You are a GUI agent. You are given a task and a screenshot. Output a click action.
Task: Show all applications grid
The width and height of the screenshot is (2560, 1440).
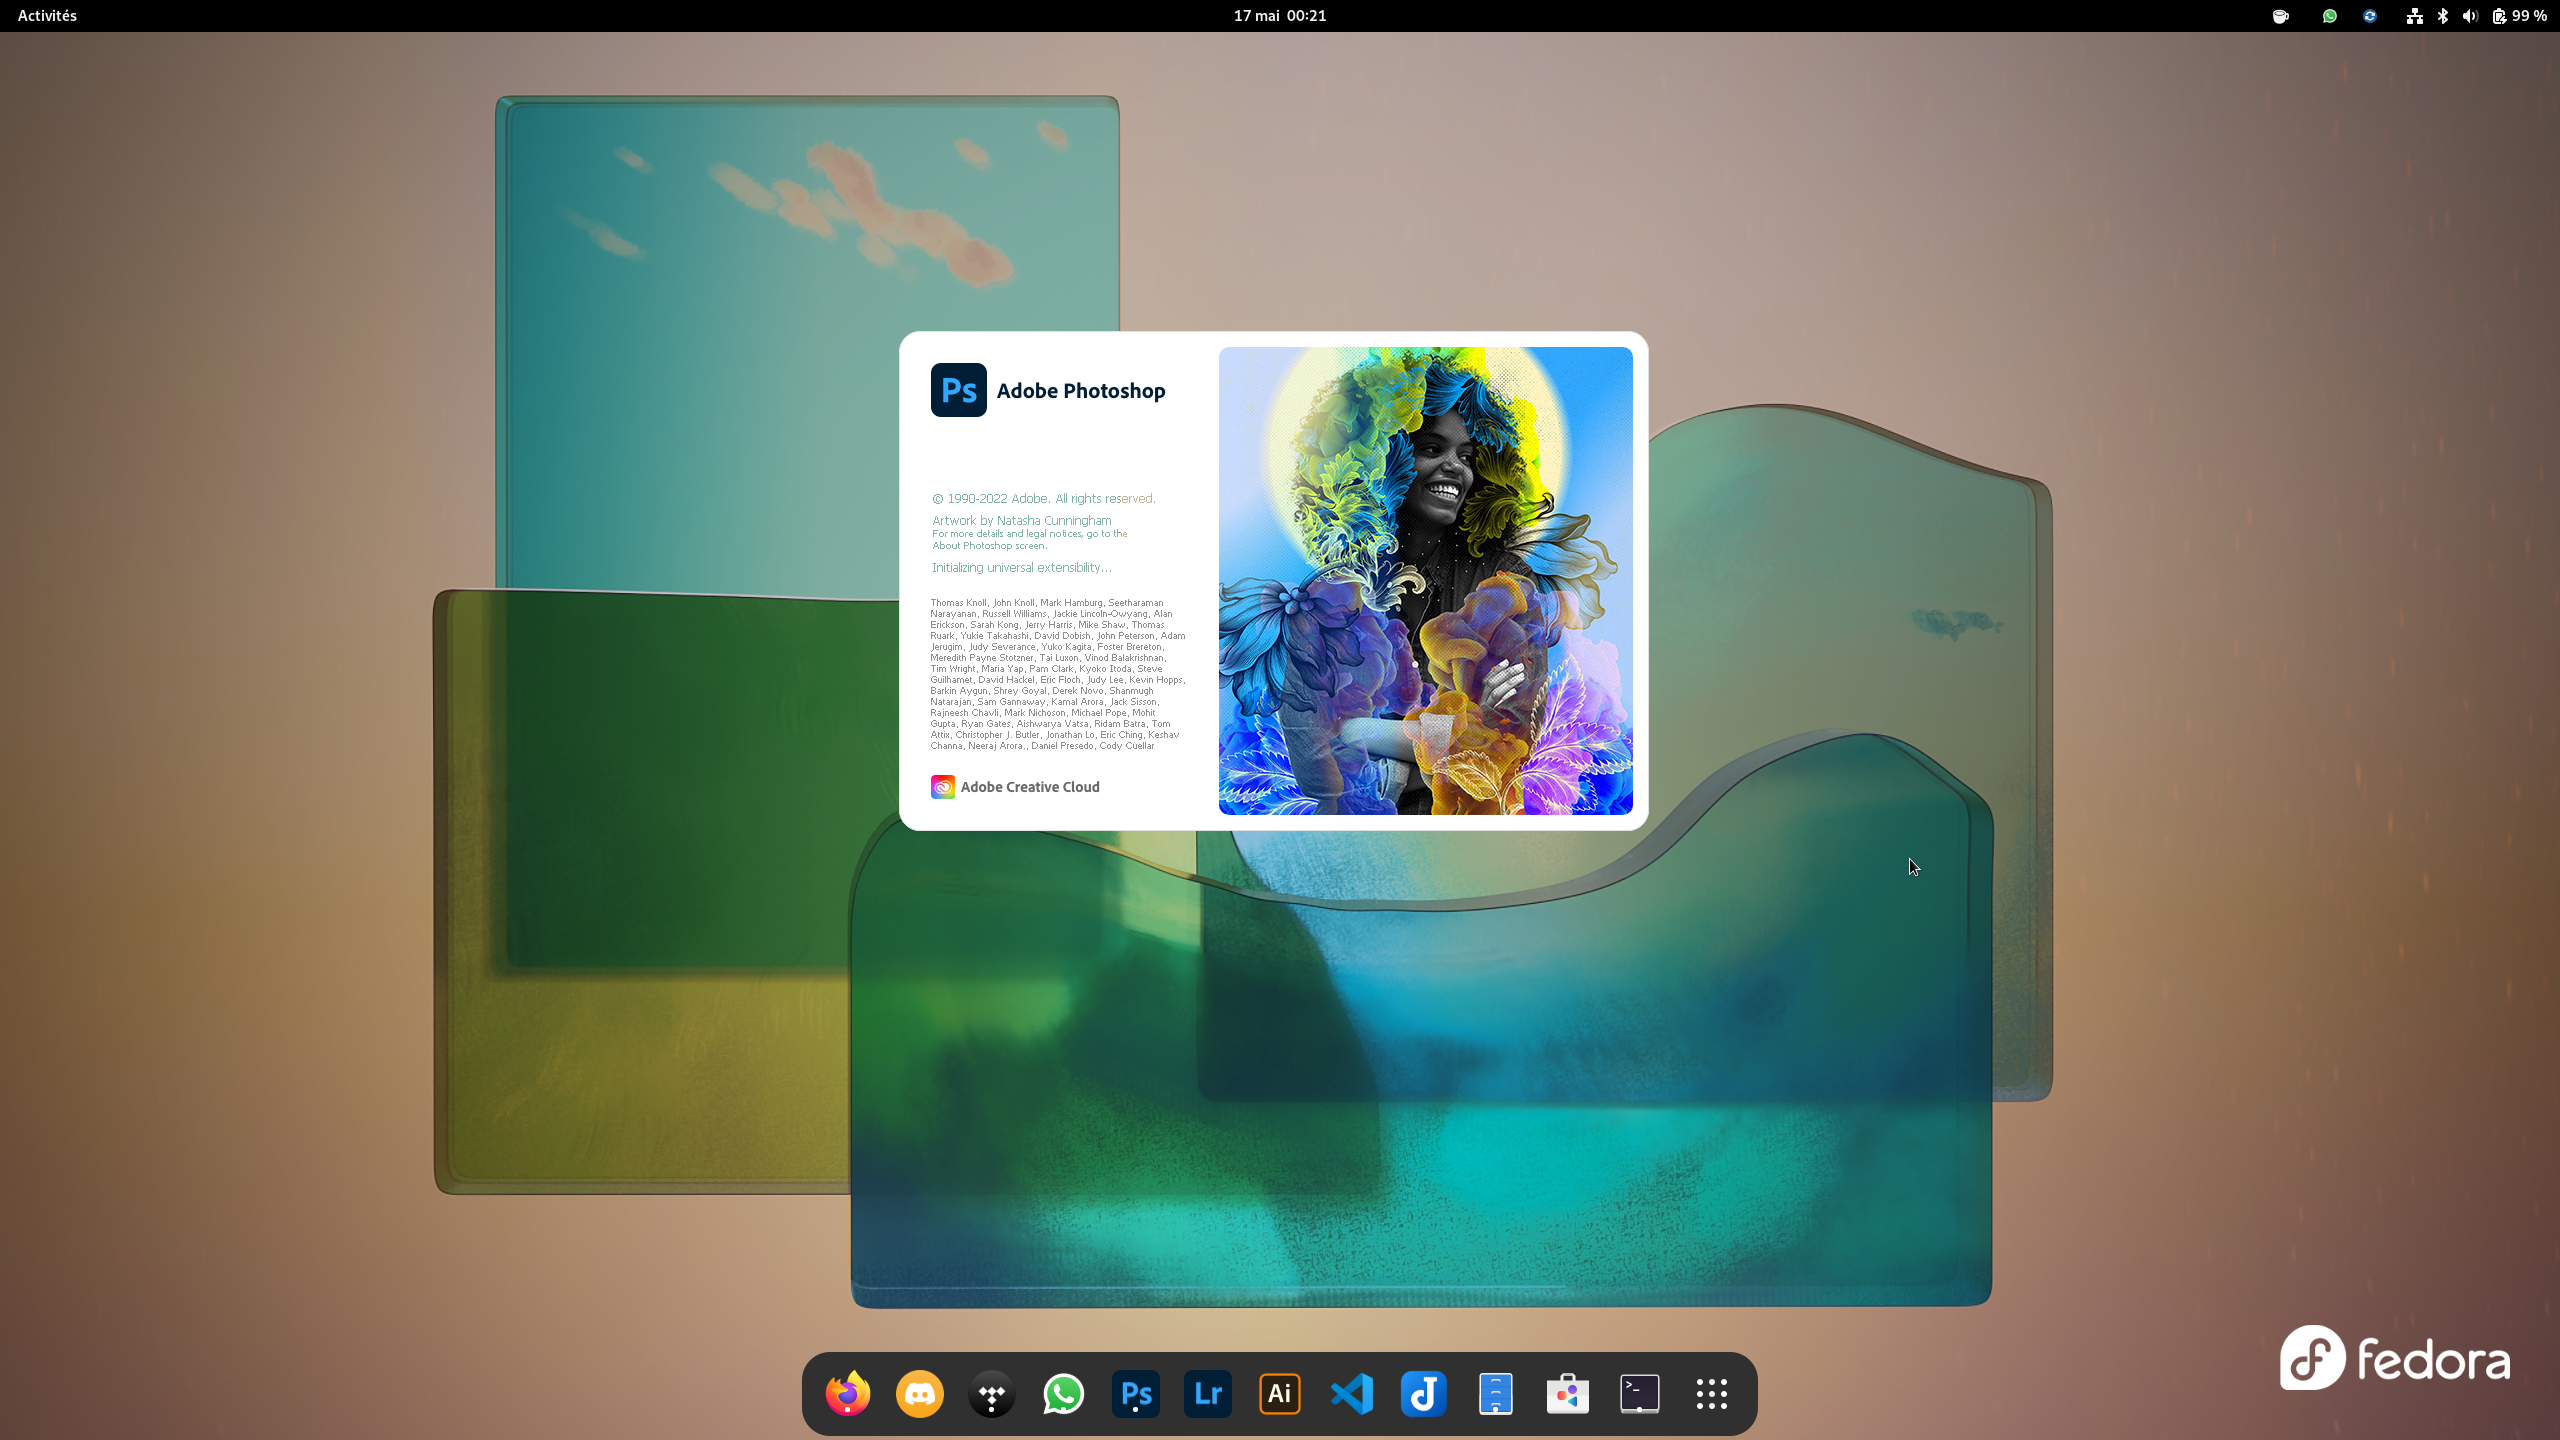point(1712,1393)
